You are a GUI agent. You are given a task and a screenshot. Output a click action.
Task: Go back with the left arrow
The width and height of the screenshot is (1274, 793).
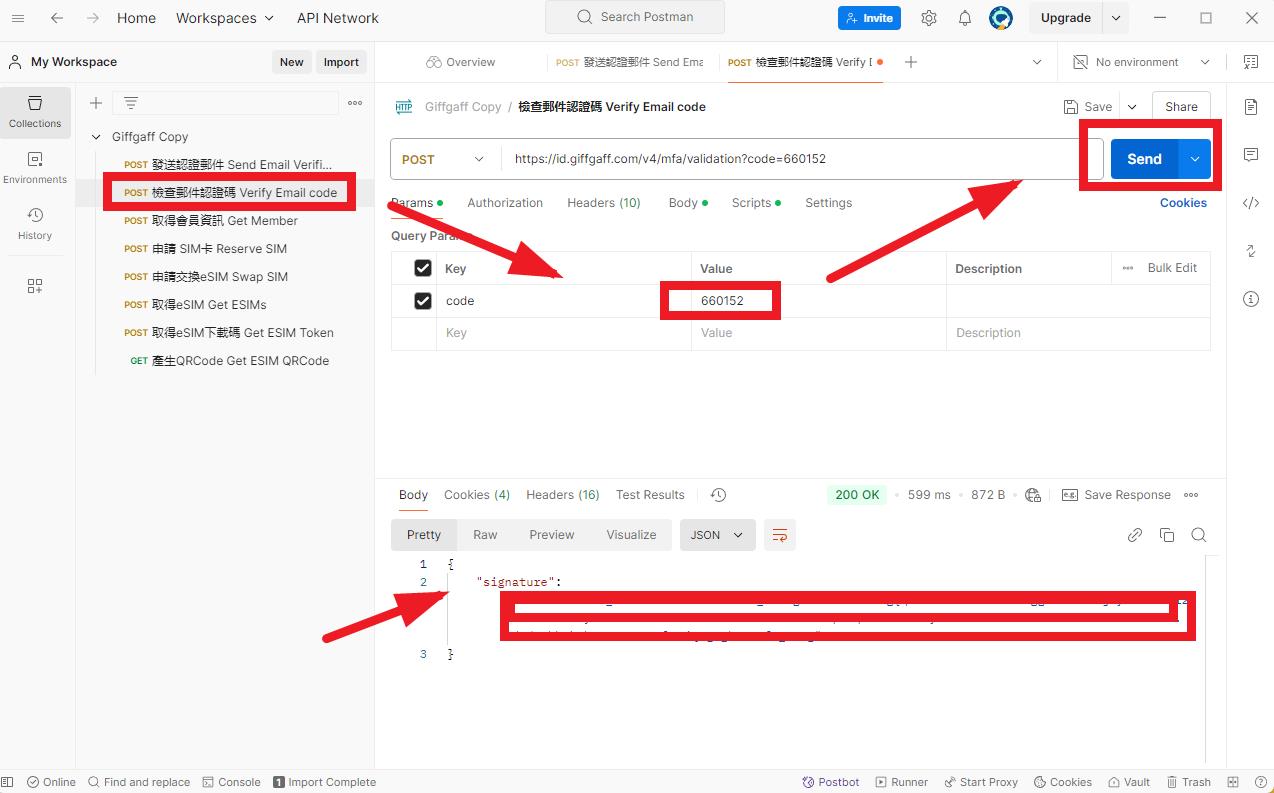[x=57, y=18]
